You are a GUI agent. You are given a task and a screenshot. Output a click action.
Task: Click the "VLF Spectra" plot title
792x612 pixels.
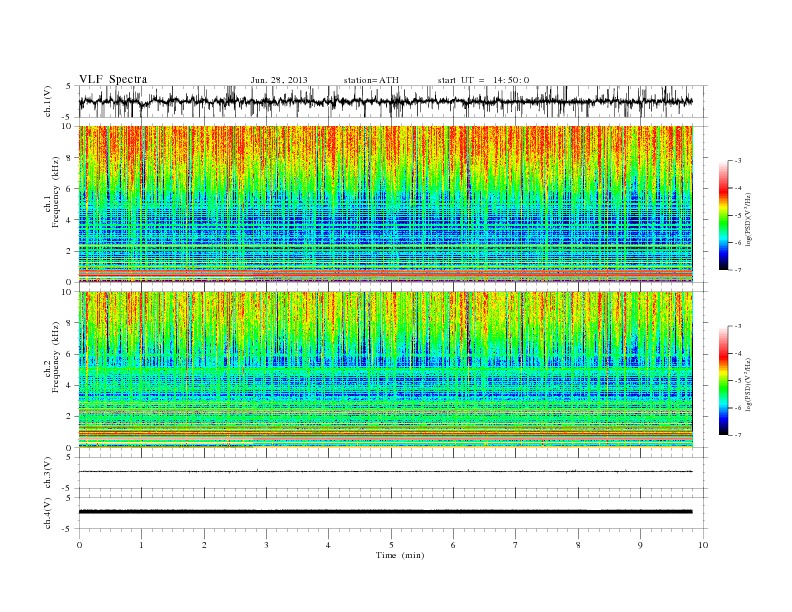(x=113, y=79)
